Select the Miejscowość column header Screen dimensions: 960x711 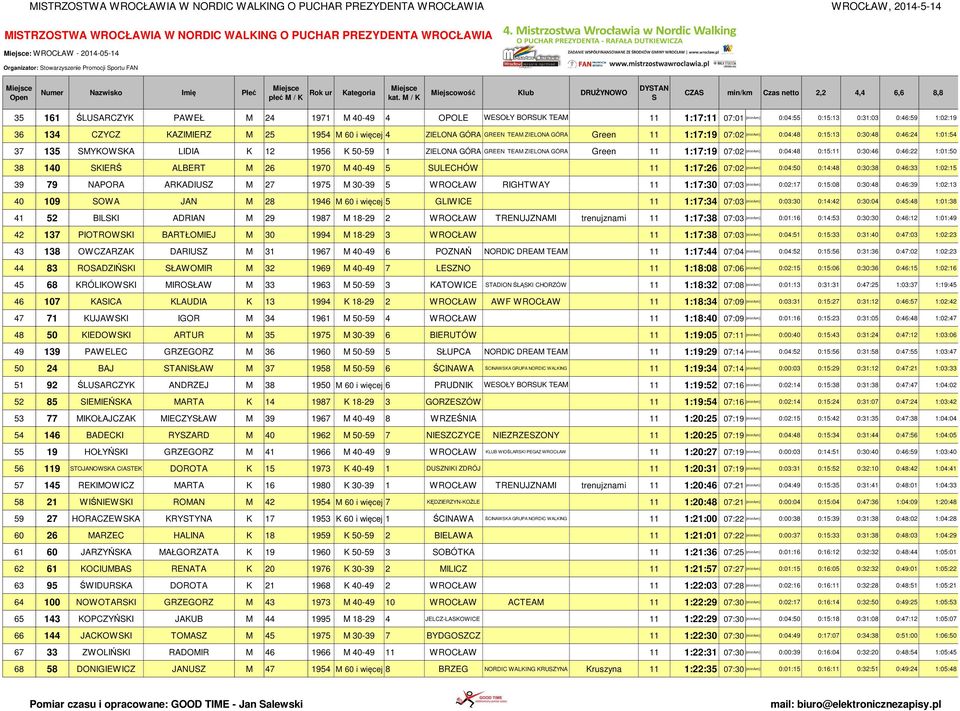[x=453, y=93]
